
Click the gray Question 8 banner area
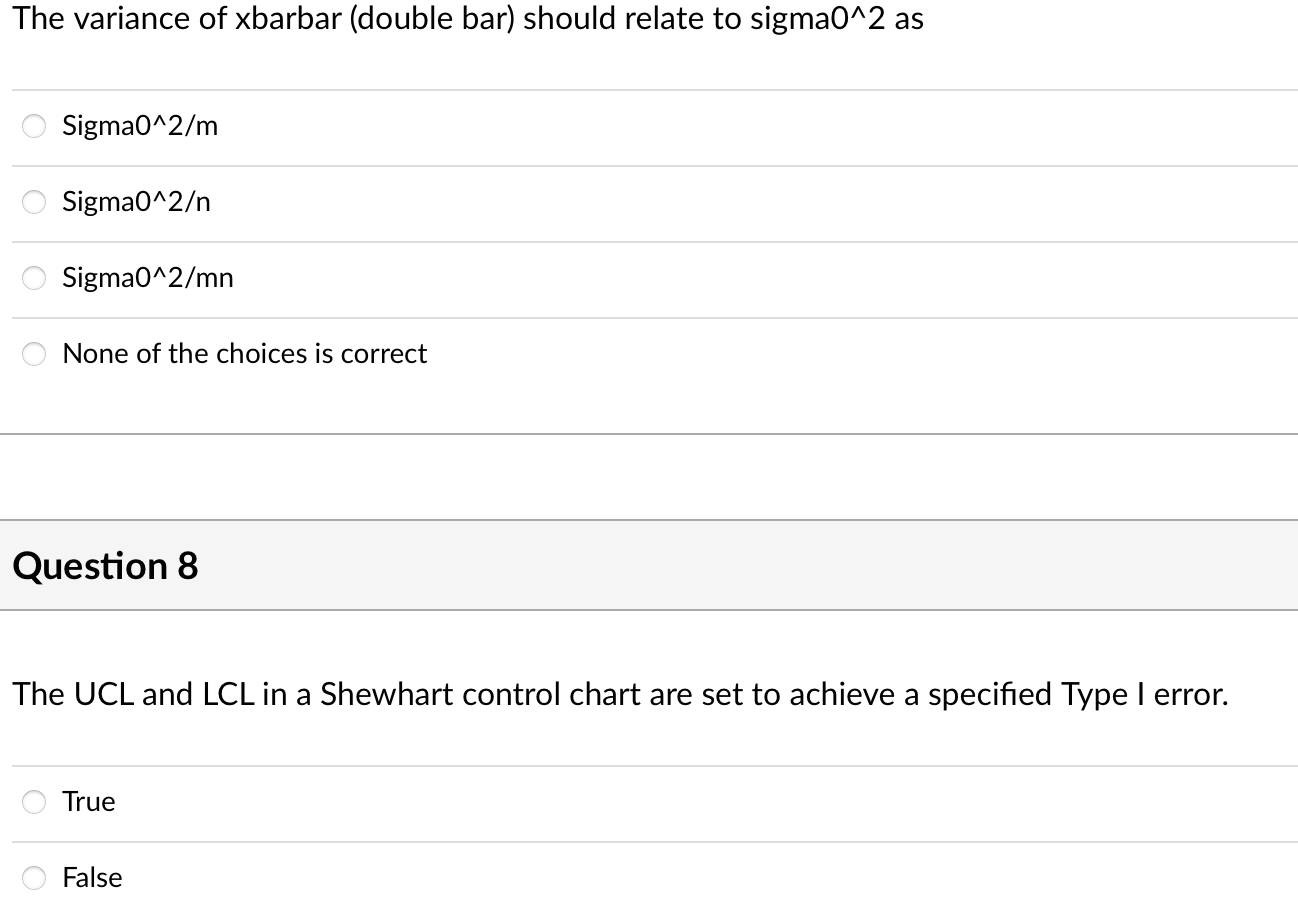[700, 566]
